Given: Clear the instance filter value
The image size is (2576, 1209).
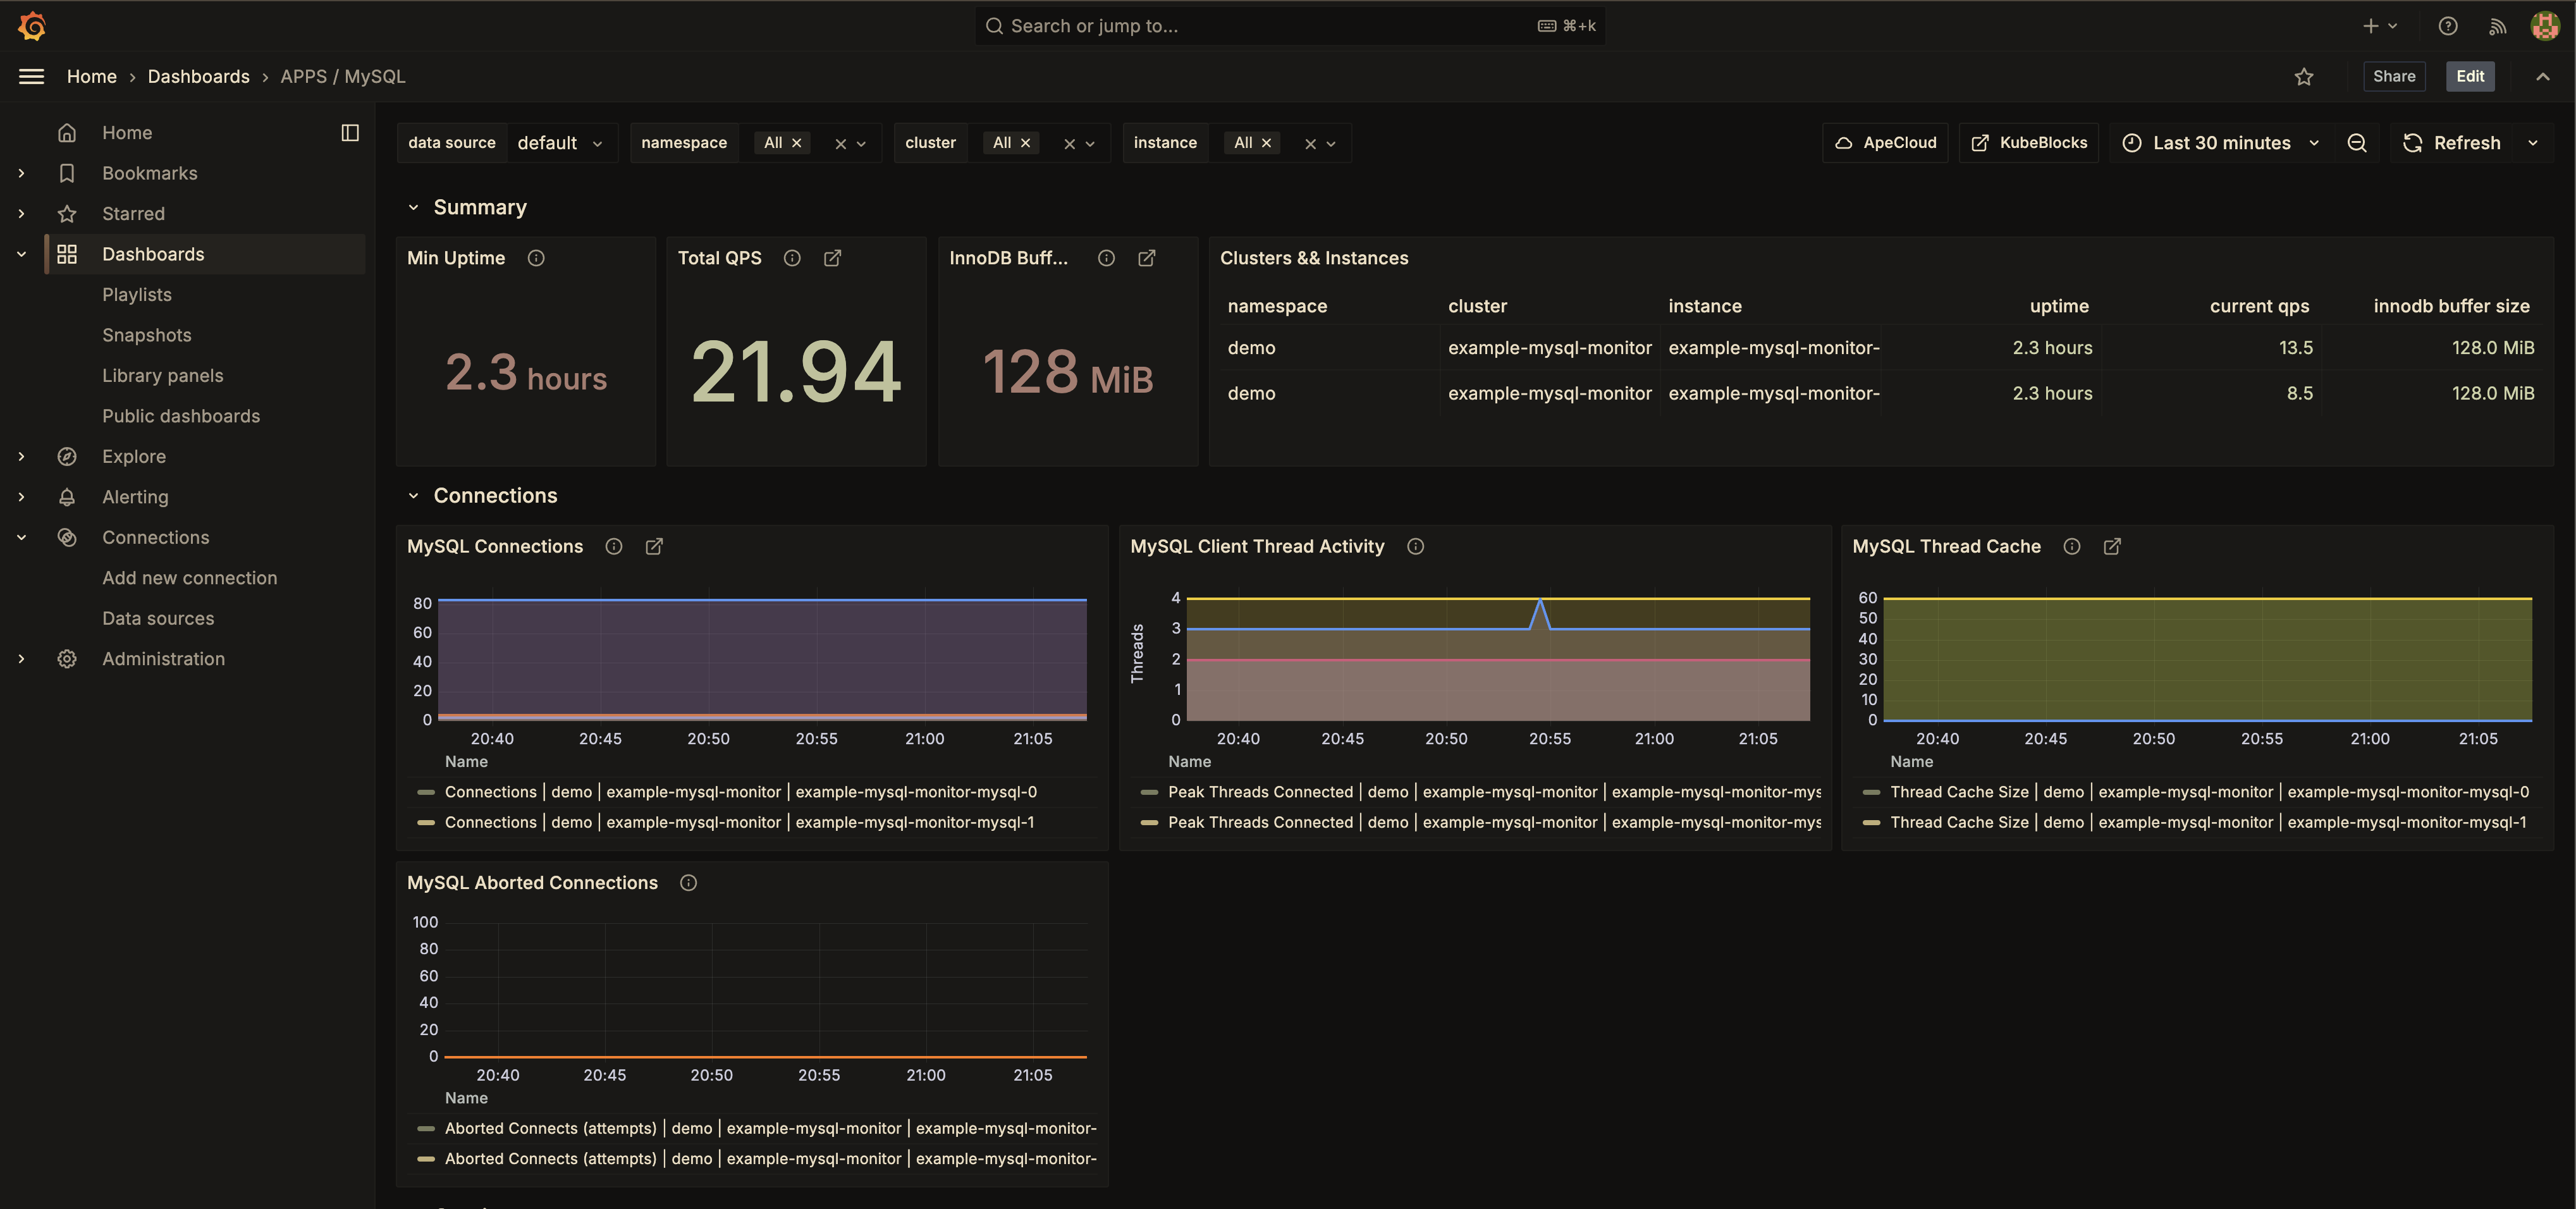Looking at the screenshot, I should pos(1310,144).
